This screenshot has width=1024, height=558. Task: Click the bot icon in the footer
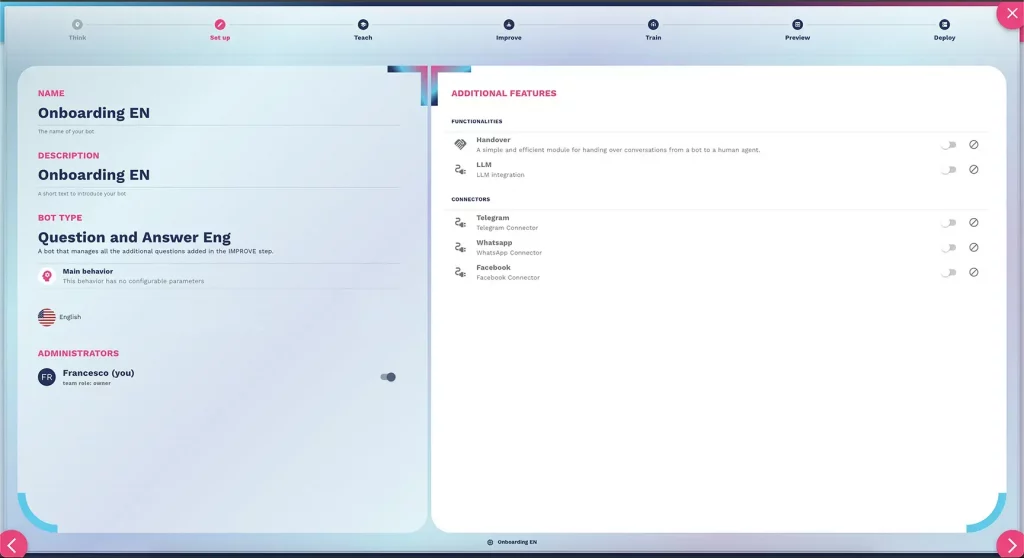(x=490, y=542)
